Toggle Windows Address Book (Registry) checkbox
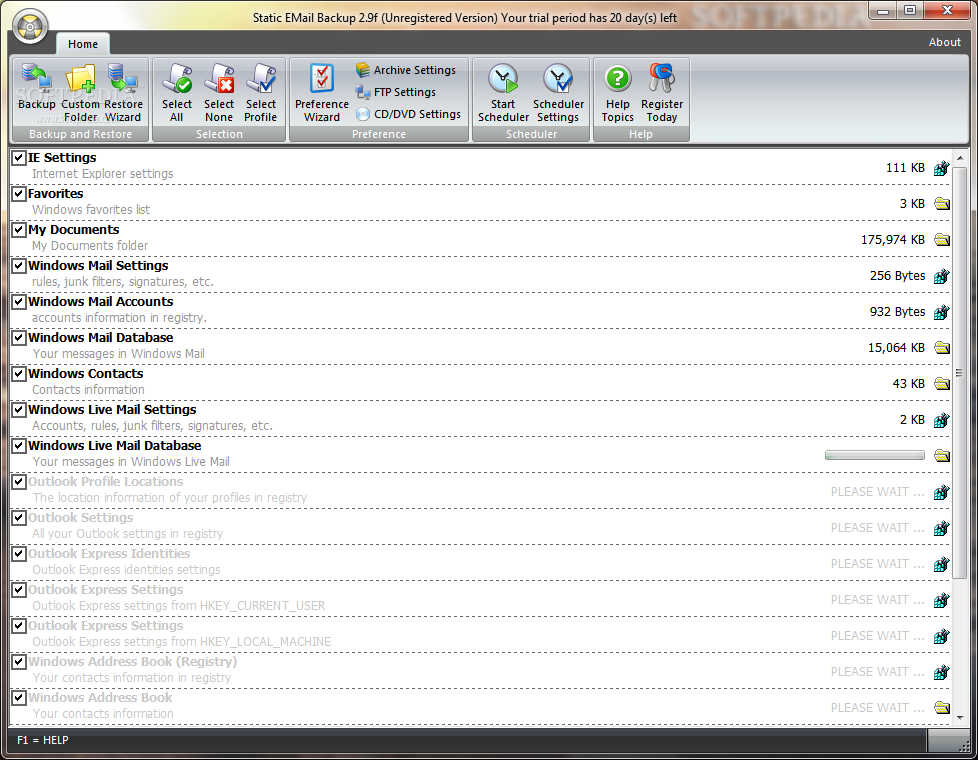This screenshot has width=978, height=760. (x=19, y=661)
